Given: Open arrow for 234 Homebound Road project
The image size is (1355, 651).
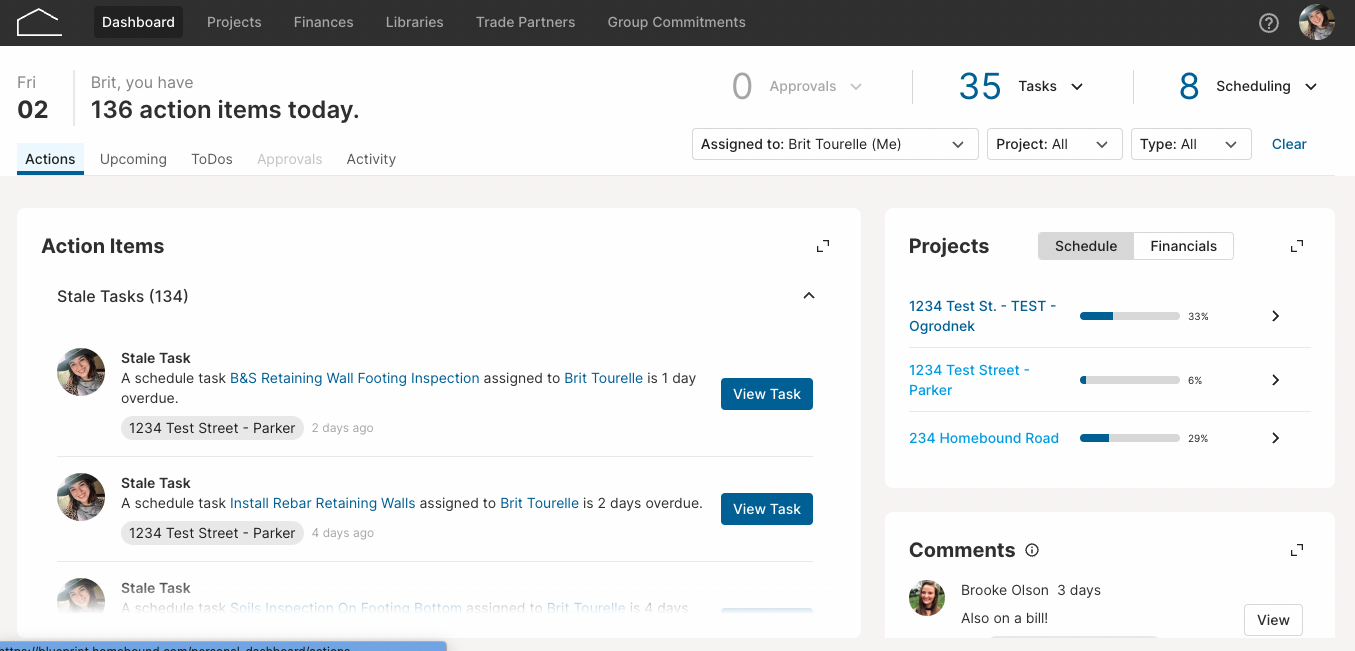Looking at the screenshot, I should pos(1275,438).
